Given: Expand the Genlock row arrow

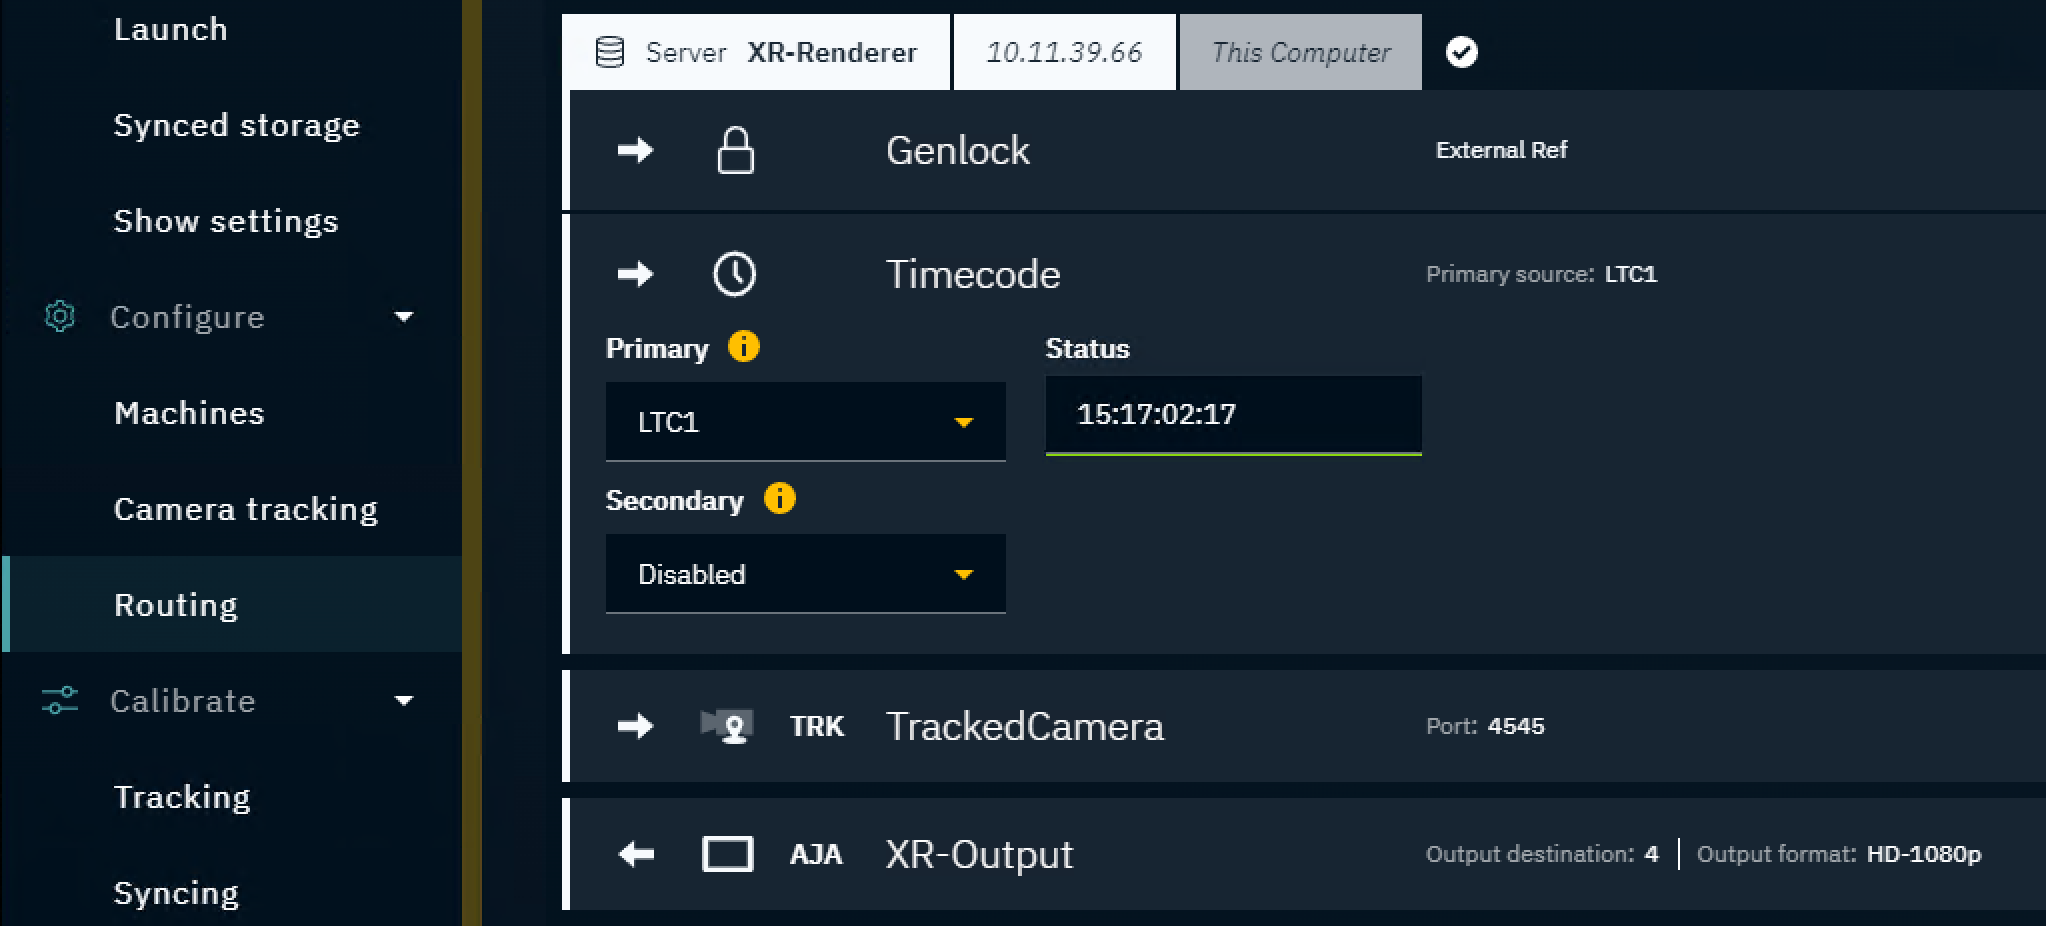Looking at the screenshot, I should pos(635,151).
